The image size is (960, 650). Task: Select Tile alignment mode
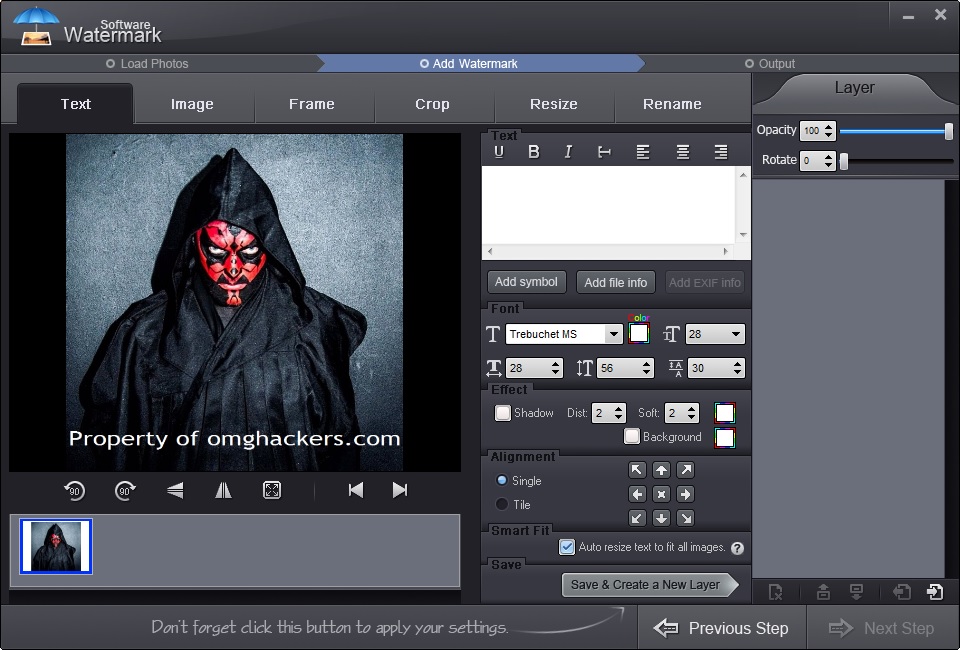point(502,504)
